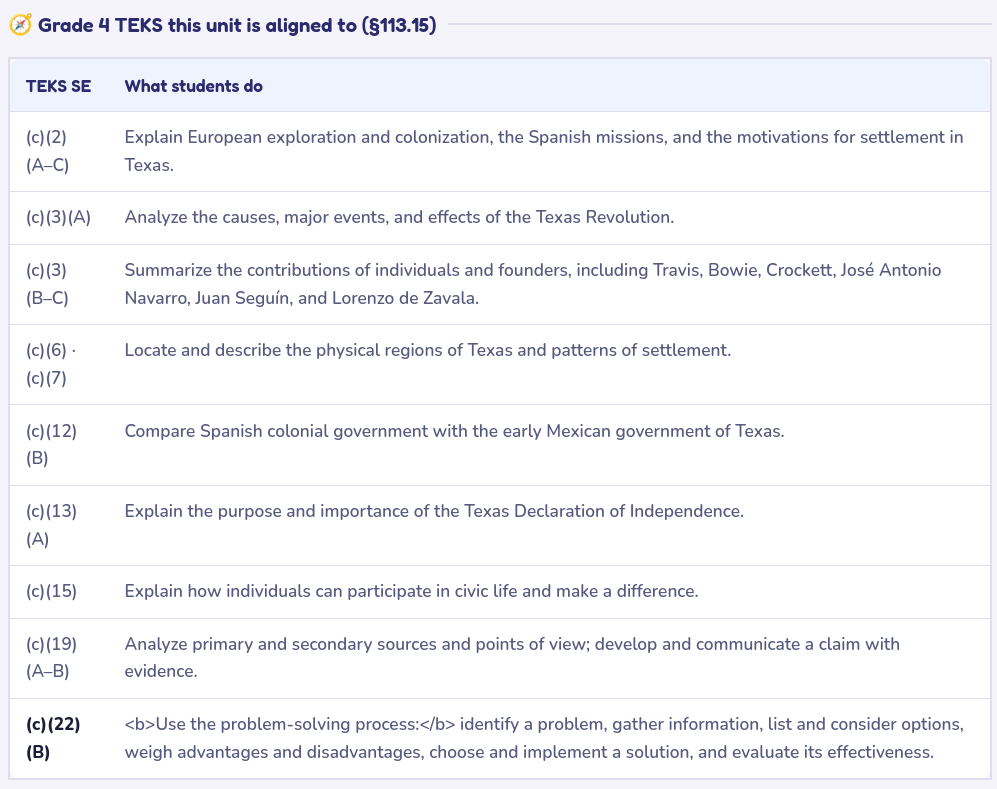
Task: Select the Grade 4 TEKS section heading
Action: tap(237, 25)
